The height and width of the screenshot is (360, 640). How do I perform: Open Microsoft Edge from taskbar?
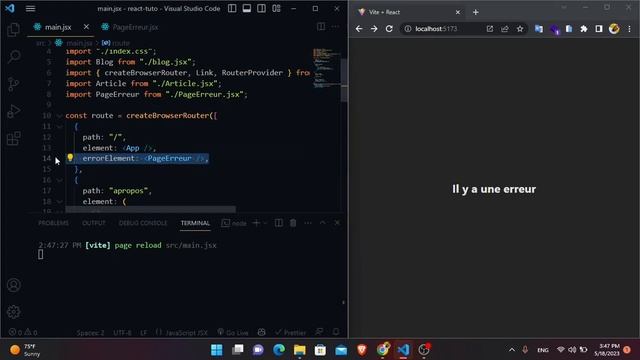click(279, 350)
